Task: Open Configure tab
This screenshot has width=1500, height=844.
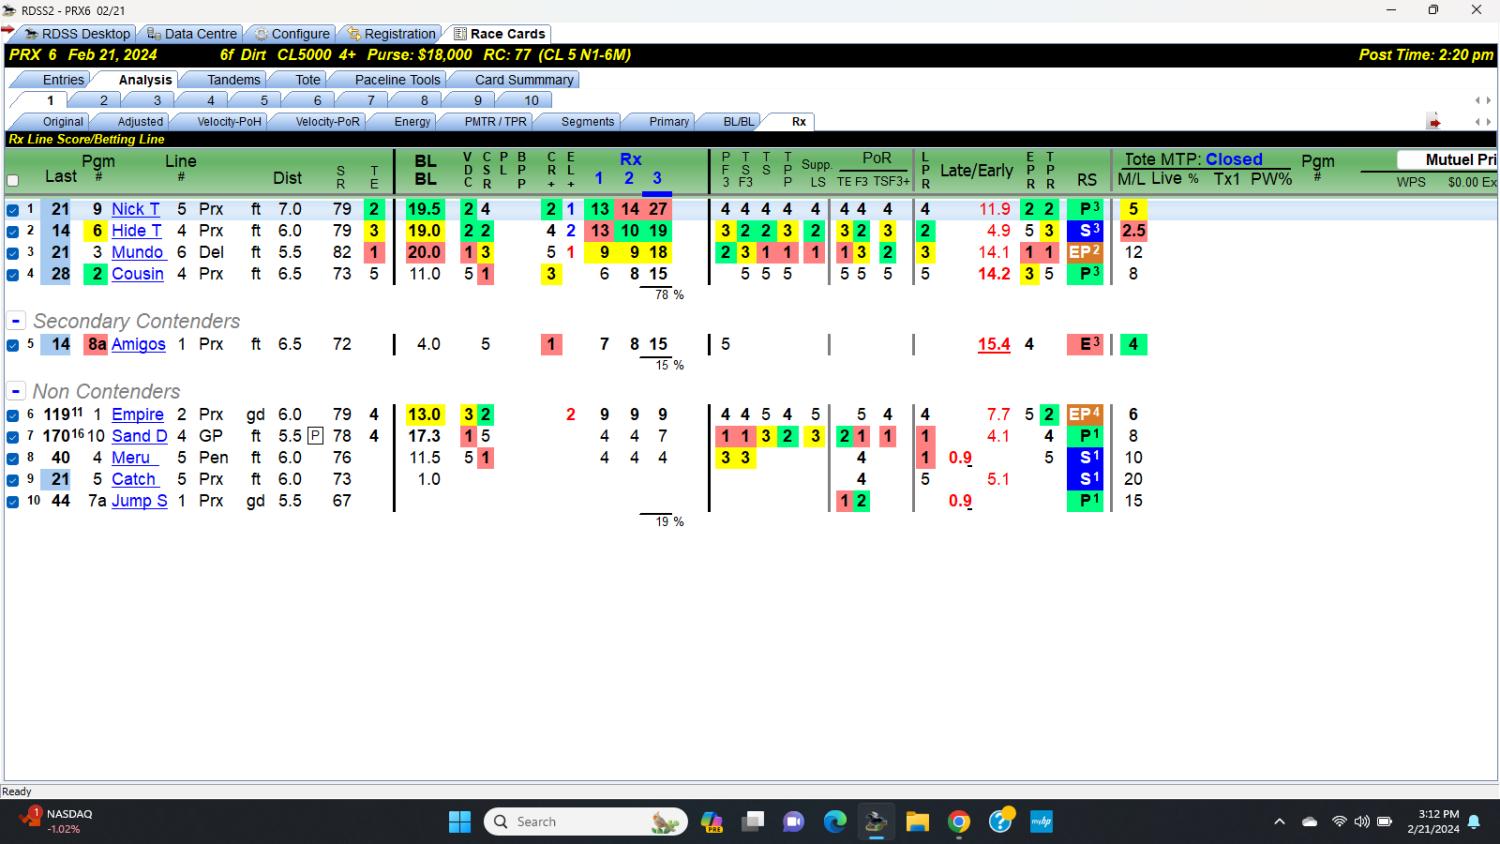Action: (x=291, y=34)
